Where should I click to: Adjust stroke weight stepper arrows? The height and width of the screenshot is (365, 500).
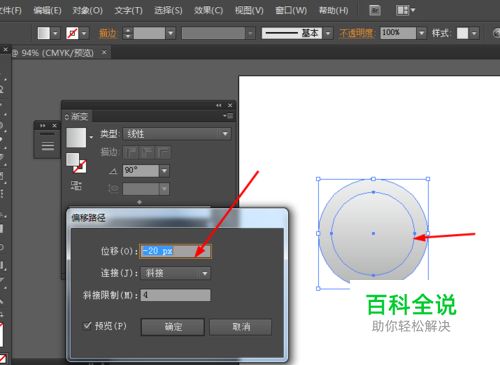coord(128,33)
